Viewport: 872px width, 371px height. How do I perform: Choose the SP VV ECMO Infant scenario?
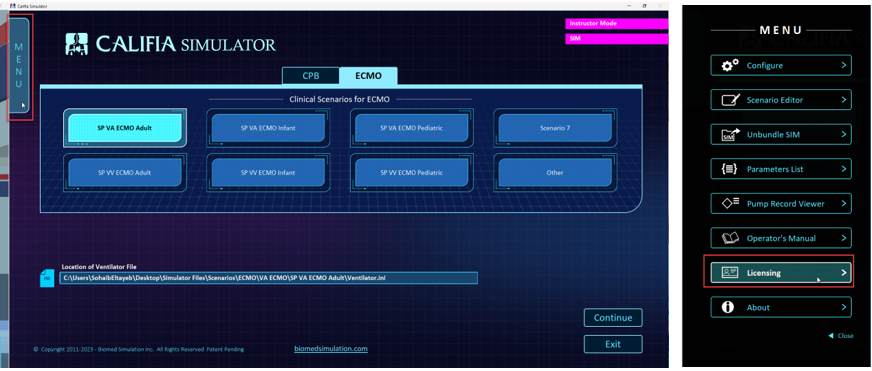point(268,172)
